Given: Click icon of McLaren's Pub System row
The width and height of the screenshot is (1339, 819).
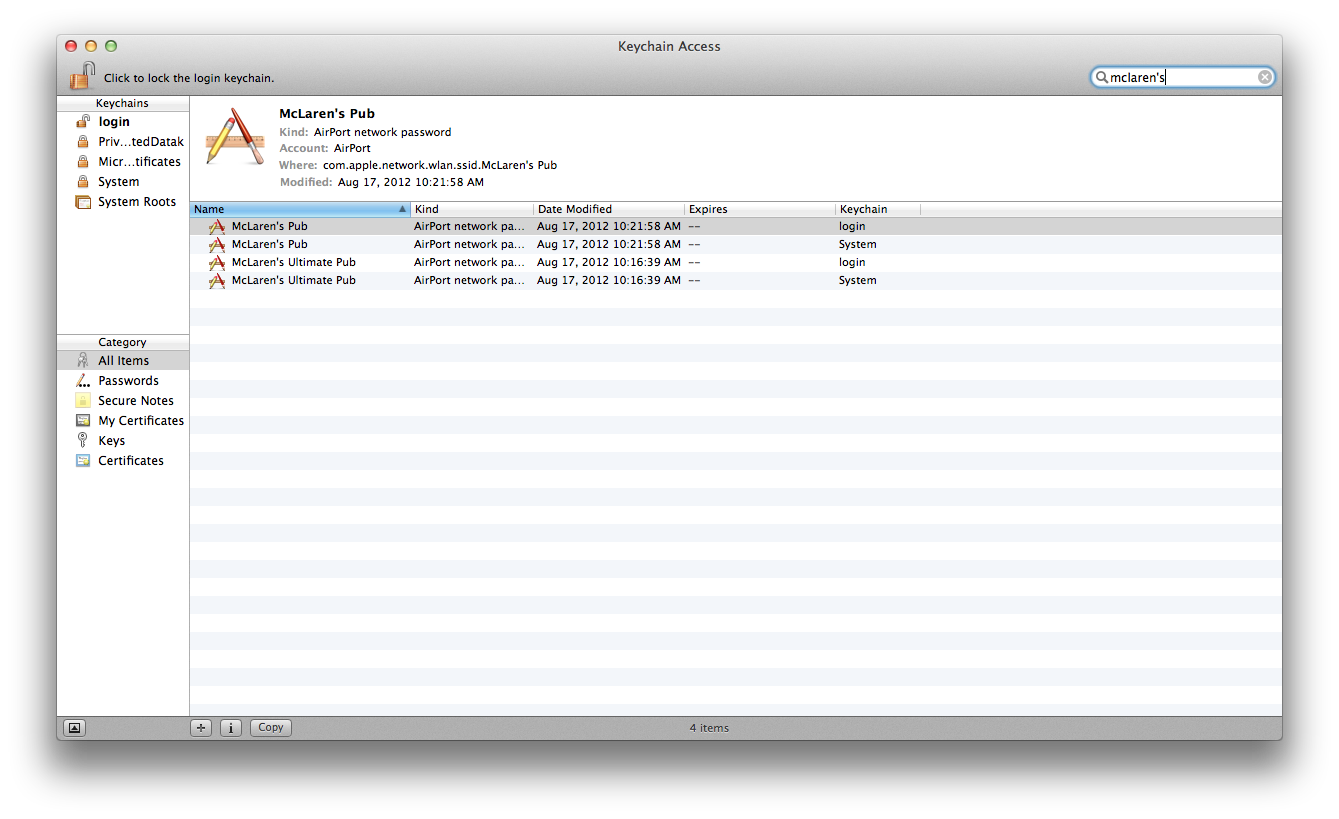Looking at the screenshot, I should click(x=217, y=245).
